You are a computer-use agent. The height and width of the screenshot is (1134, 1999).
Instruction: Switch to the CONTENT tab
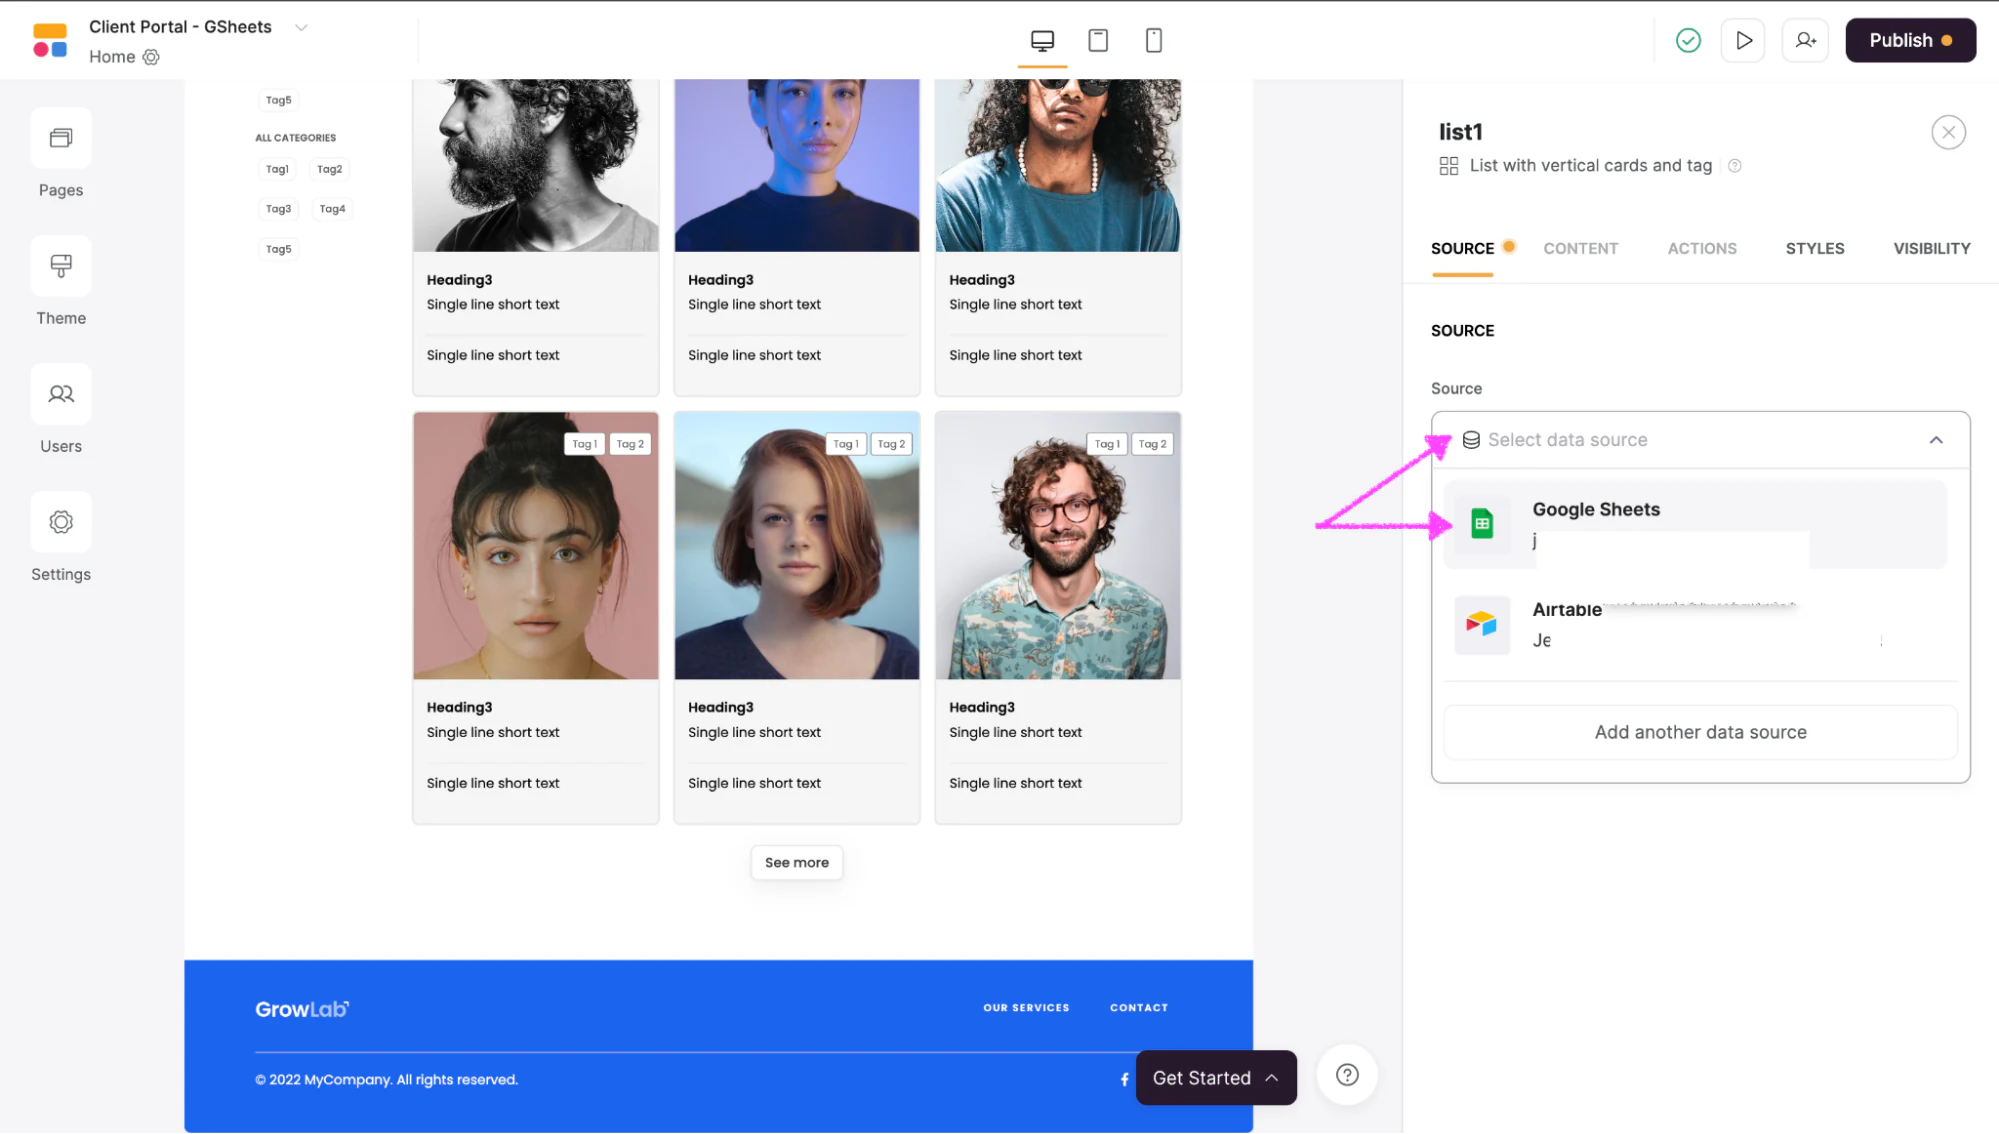pos(1580,248)
